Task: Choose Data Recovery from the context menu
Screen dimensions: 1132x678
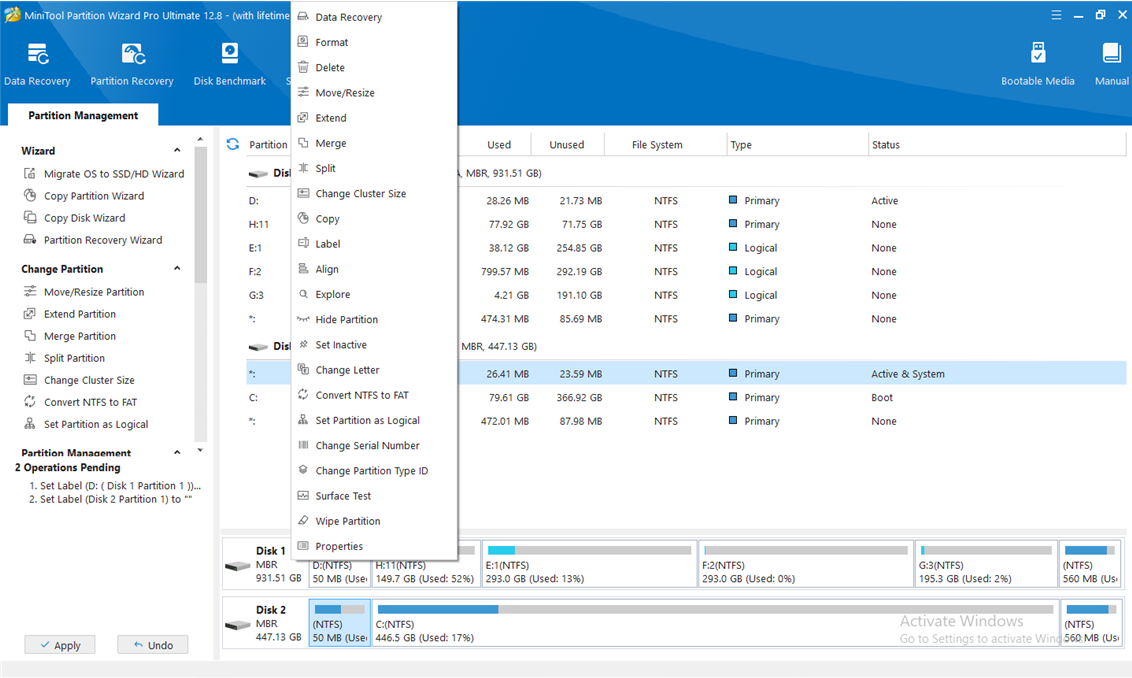Action: coord(374,17)
